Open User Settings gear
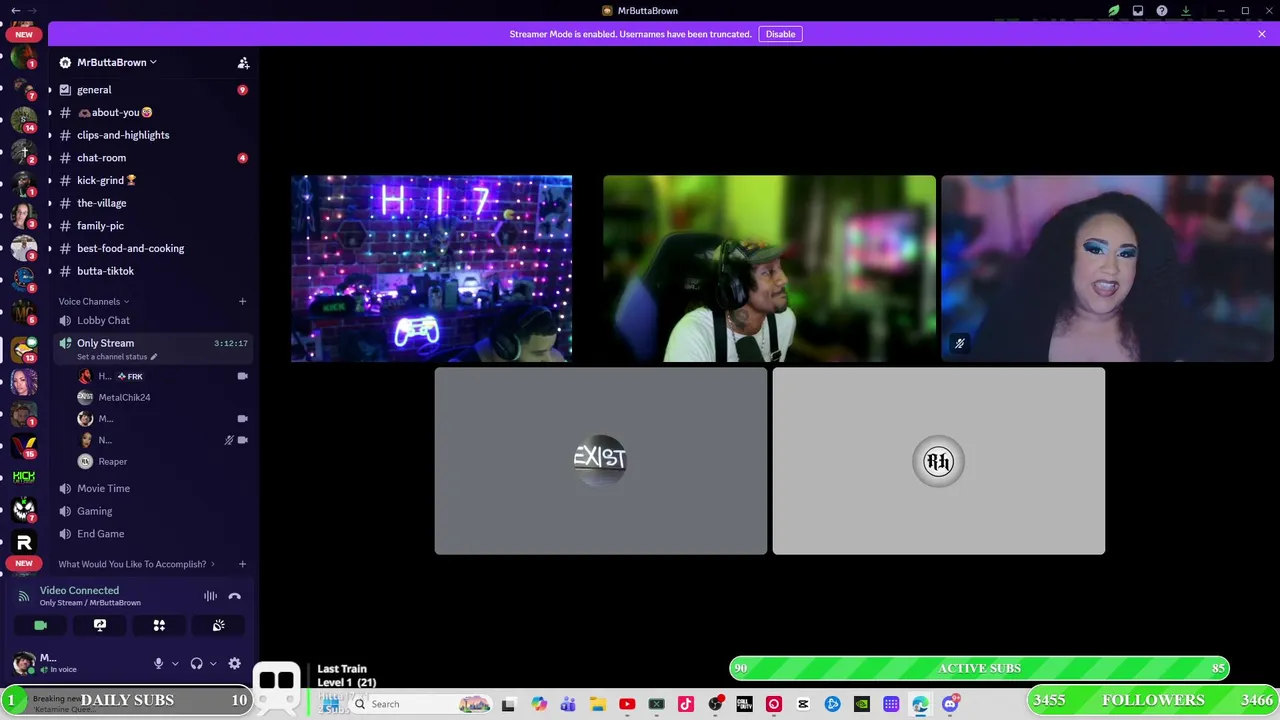This screenshot has height=720, width=1280. tap(234, 663)
